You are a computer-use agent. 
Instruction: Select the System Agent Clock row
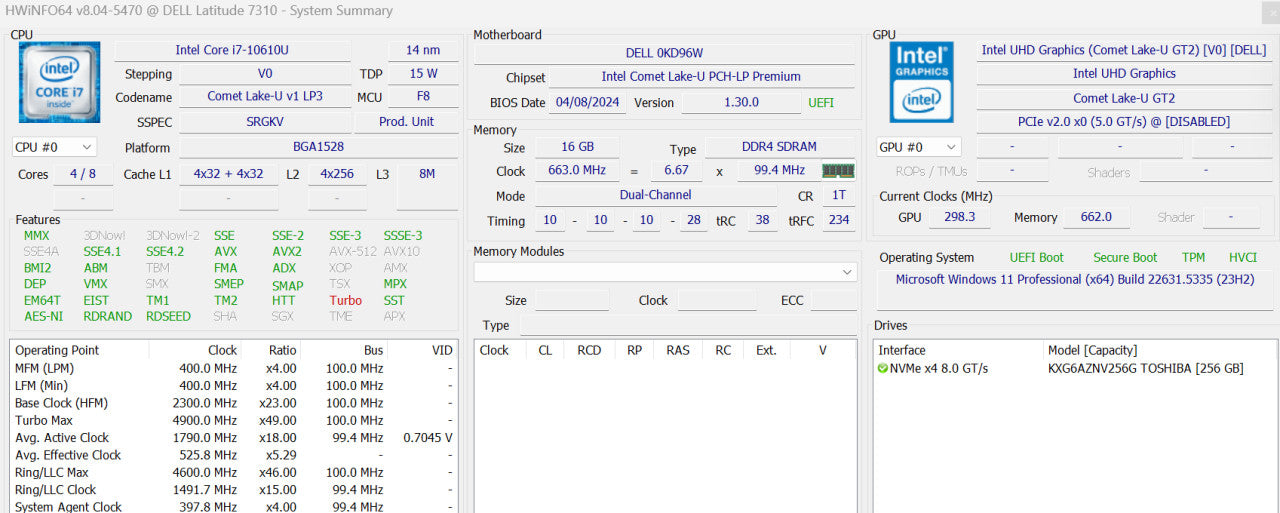point(233,507)
